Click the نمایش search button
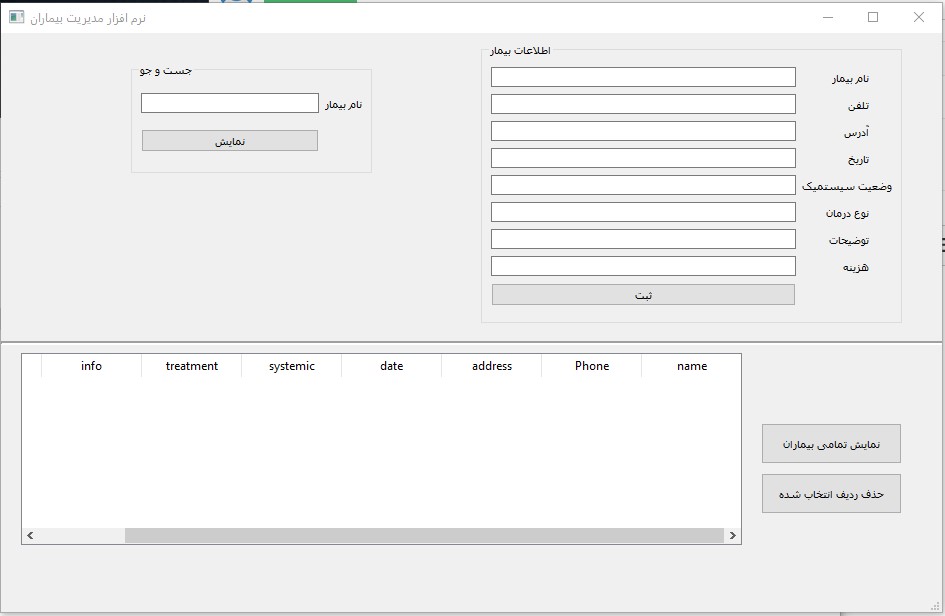 pos(230,141)
